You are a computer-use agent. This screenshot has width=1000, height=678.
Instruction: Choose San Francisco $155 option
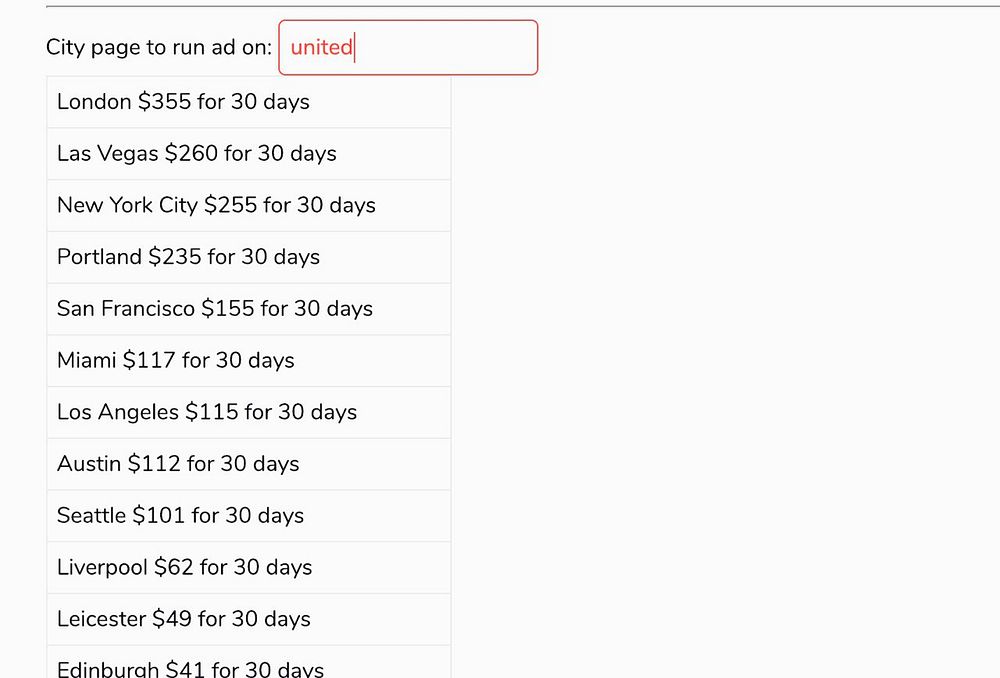[248, 309]
